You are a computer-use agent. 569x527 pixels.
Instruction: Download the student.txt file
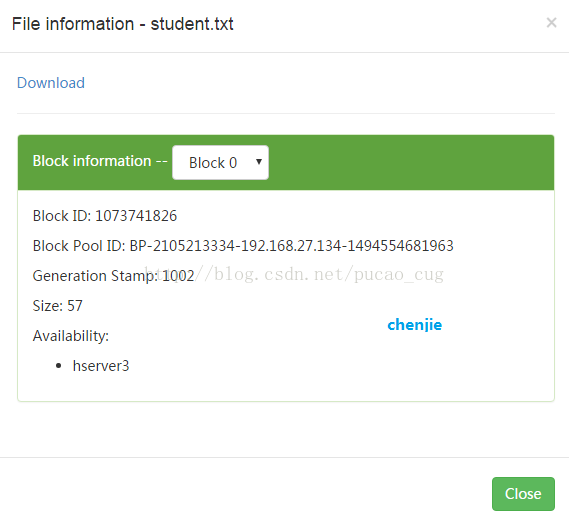click(51, 83)
